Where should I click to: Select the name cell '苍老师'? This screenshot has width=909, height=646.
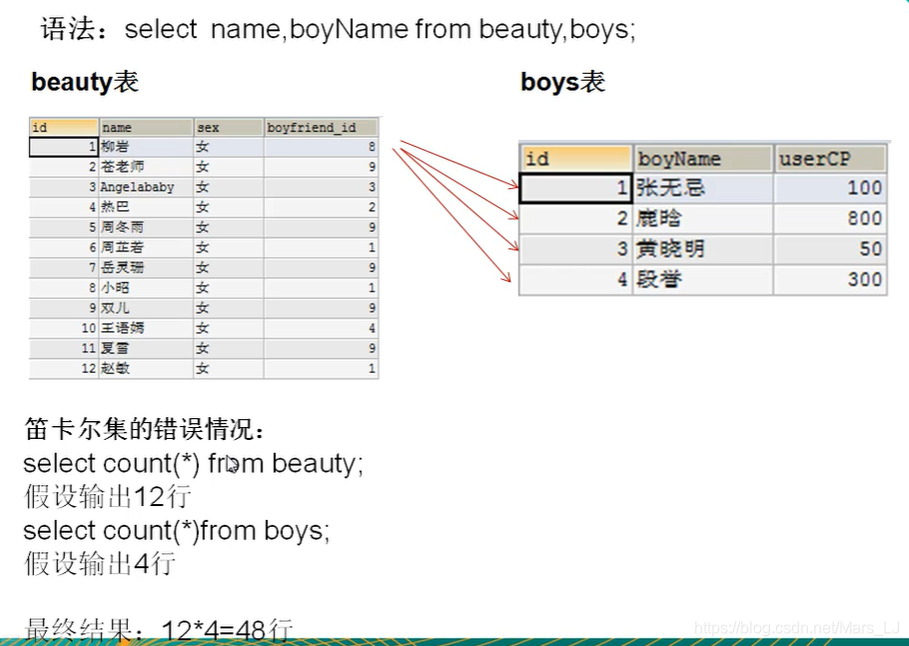[146, 167]
